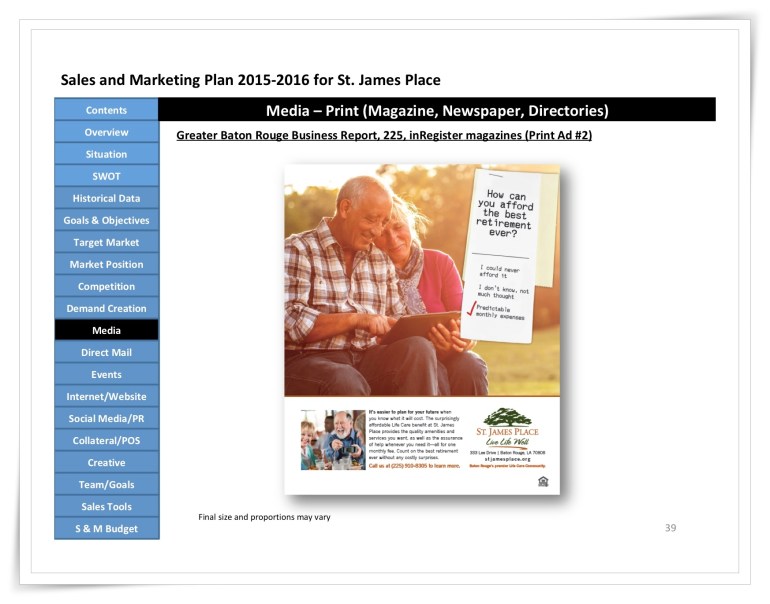Click the Greater Baton Rouge Business Report heading

coord(384,135)
